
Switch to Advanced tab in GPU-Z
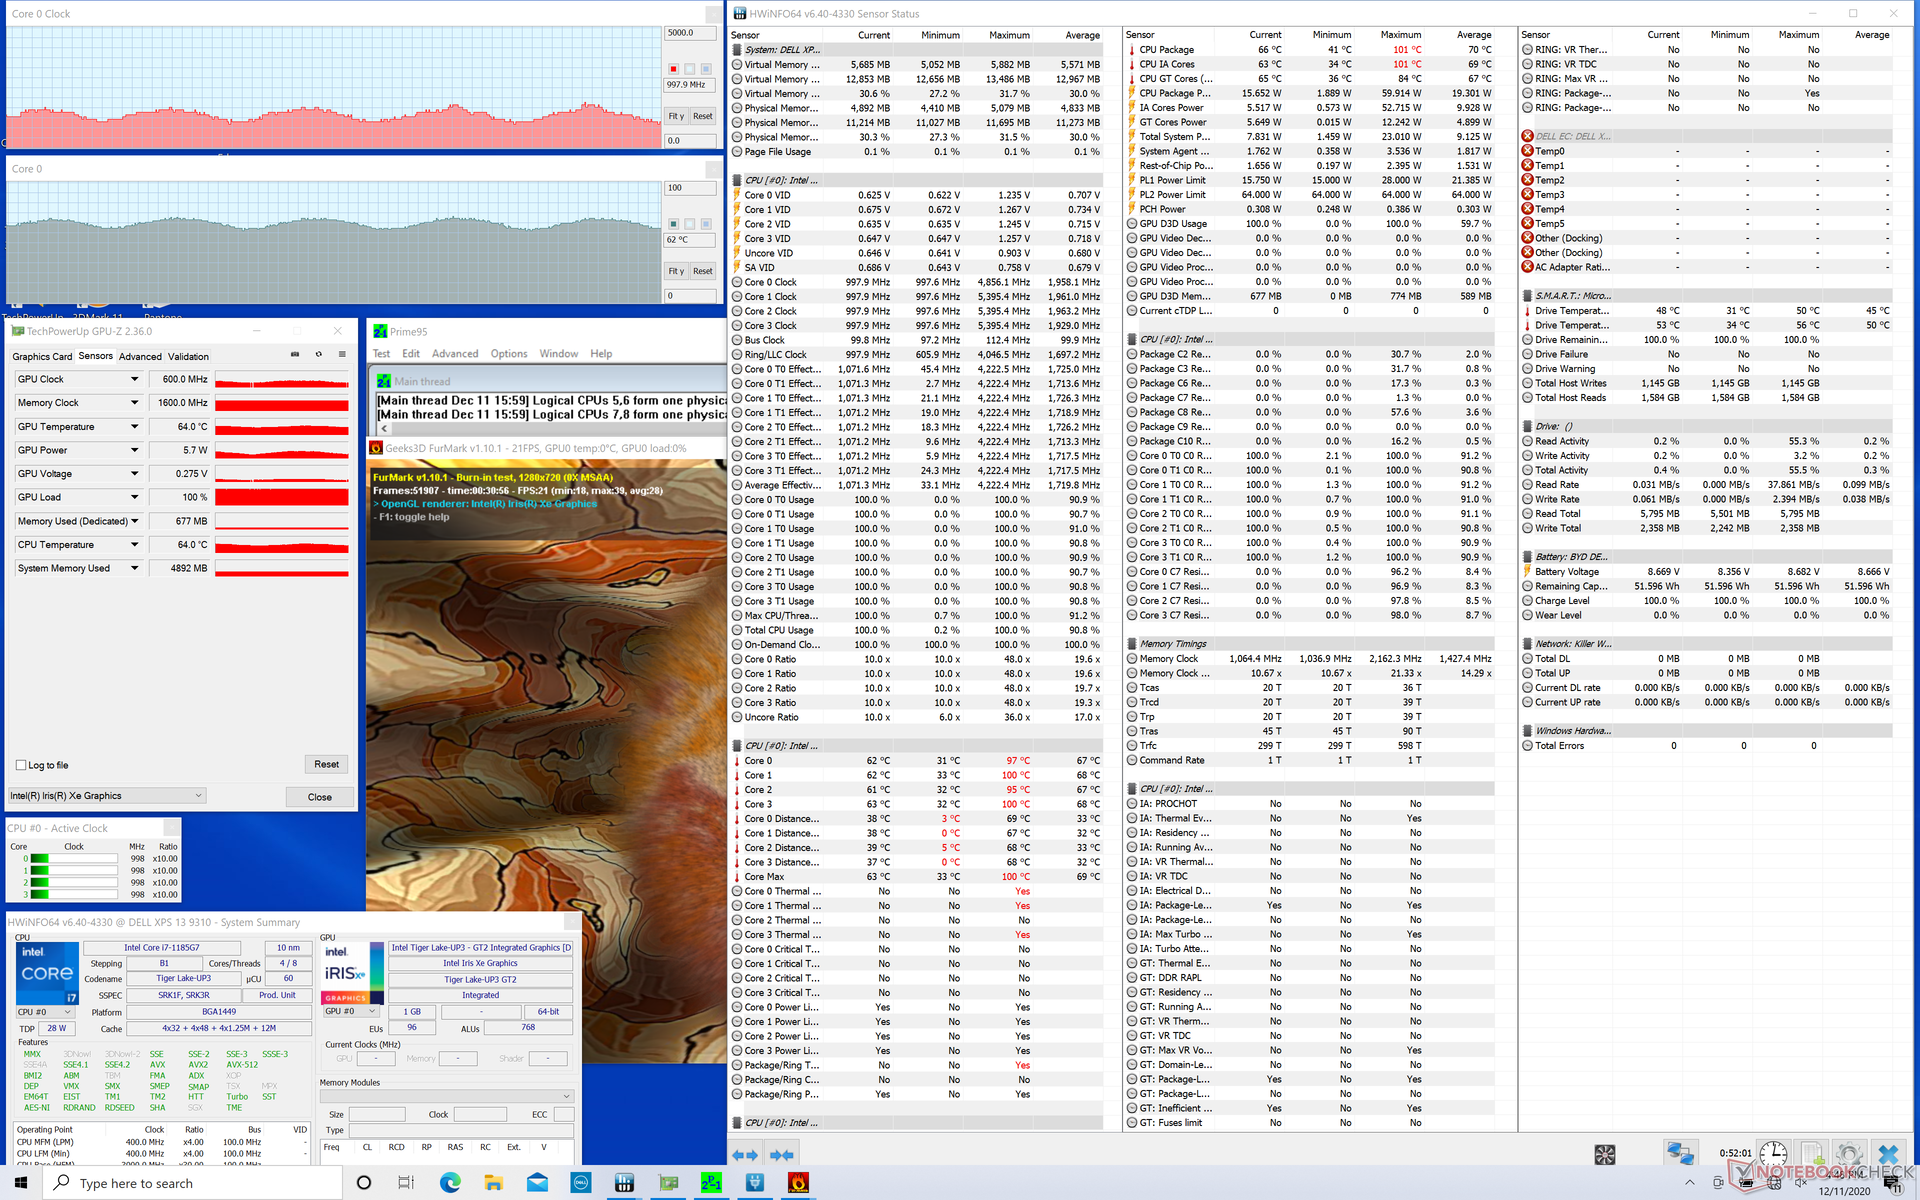click(x=140, y=357)
